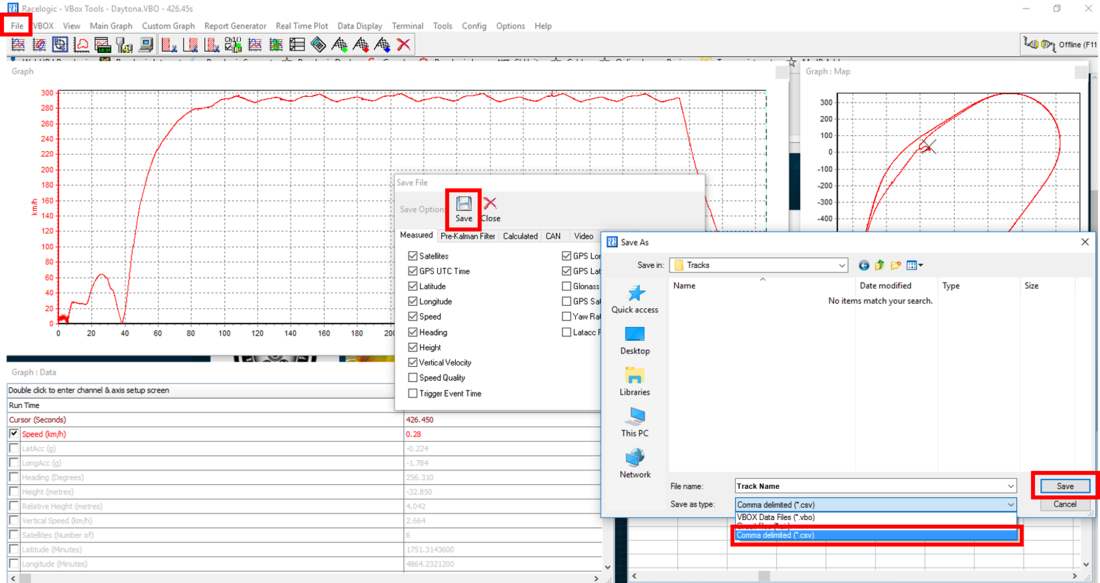Click the leftmost graph icon in the toolbar
The image size is (1100, 583).
coord(18,44)
